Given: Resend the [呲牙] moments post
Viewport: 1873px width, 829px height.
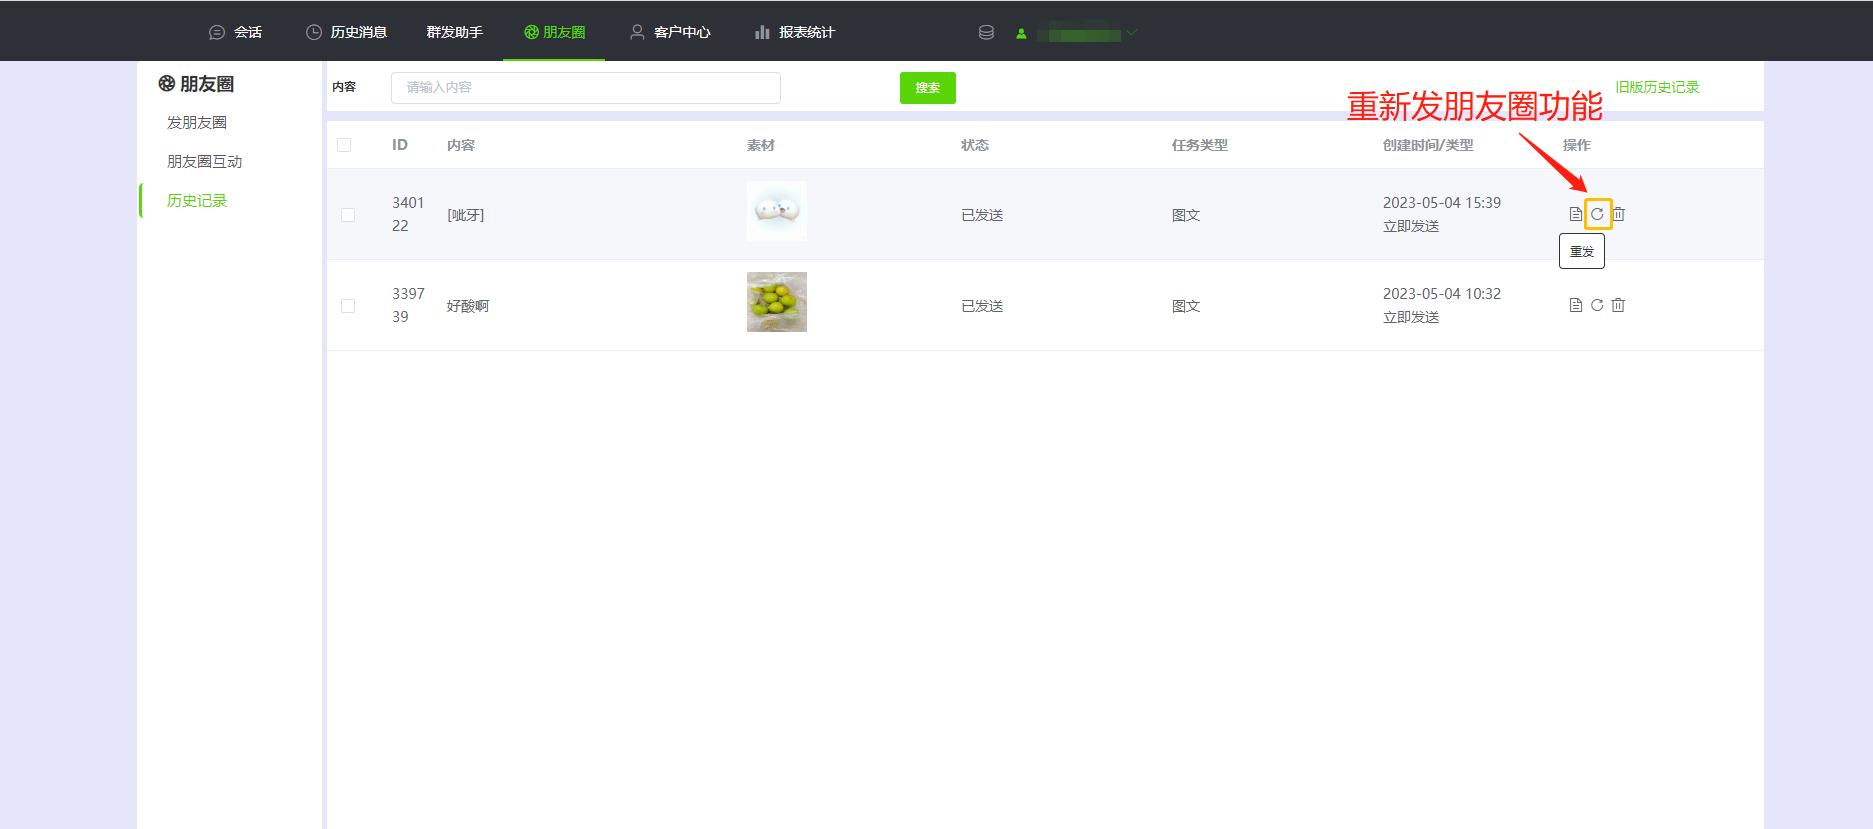Looking at the screenshot, I should point(1597,214).
